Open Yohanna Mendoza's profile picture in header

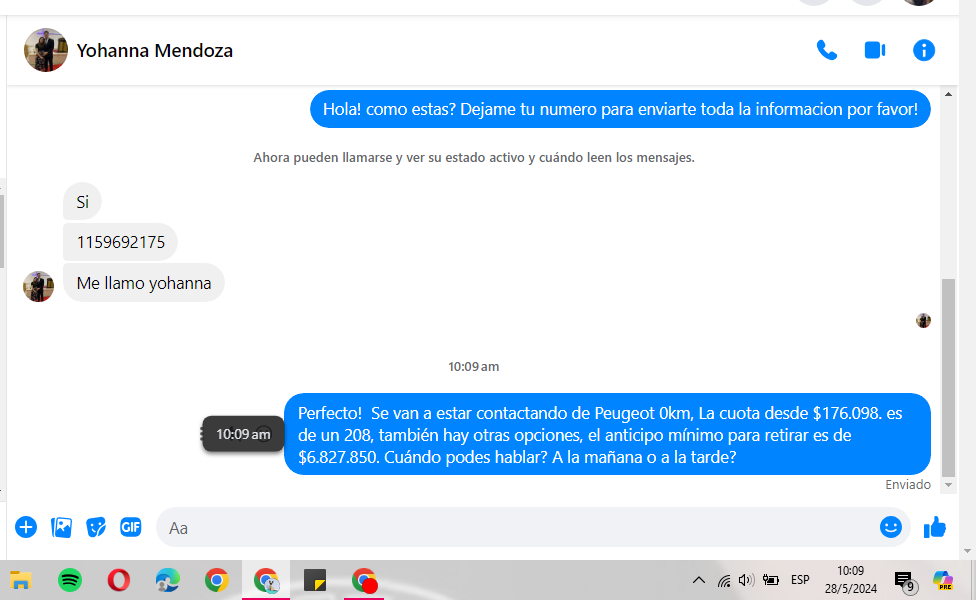click(45, 50)
